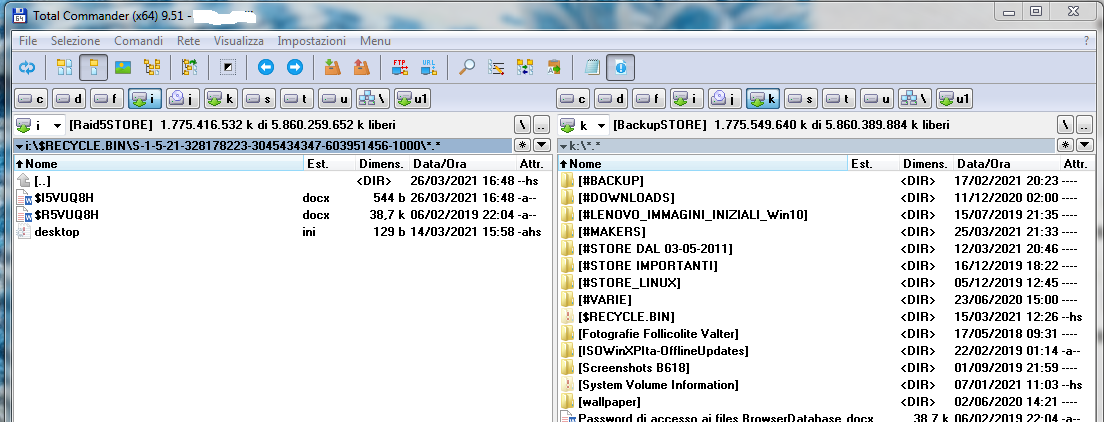
Task: Open left panel directory history arrow
Action: tap(541, 145)
